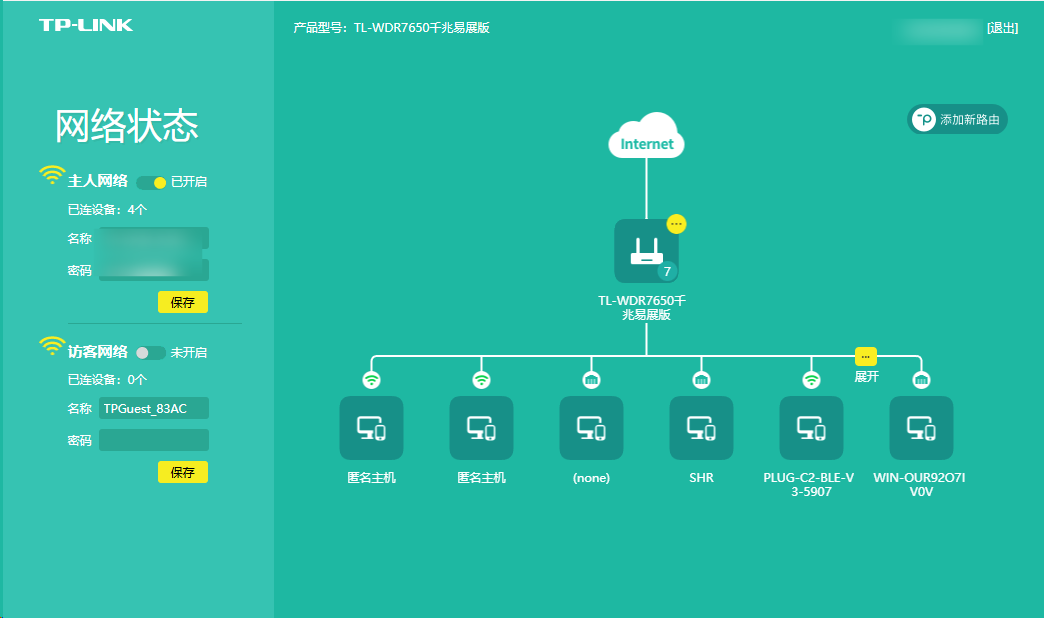Click the WIN-OUR92O7IV0V device label
1044x618 pixels.
(x=919, y=485)
